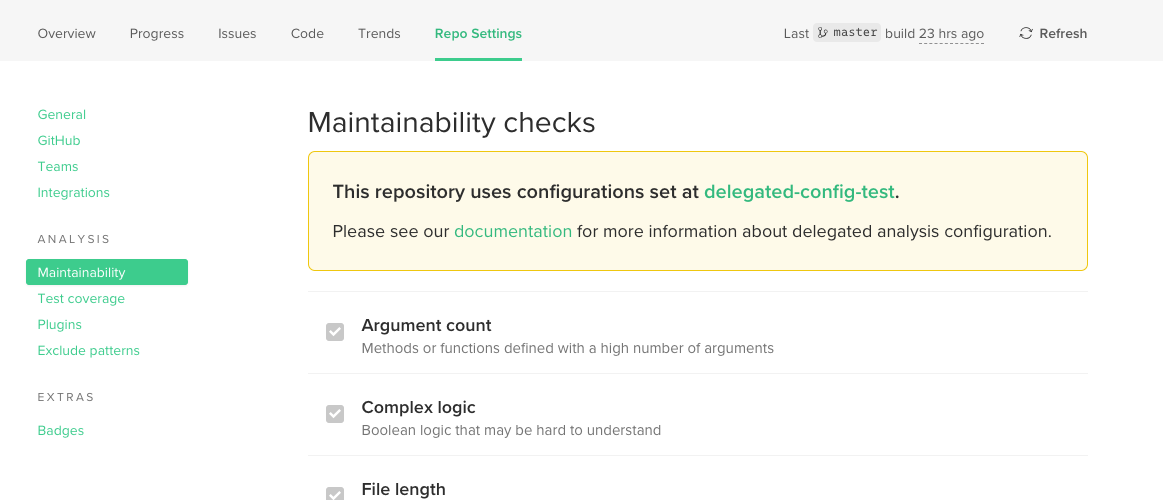Click the Refresh circular arrows icon
Viewport: 1163px width, 500px height.
click(x=1026, y=33)
